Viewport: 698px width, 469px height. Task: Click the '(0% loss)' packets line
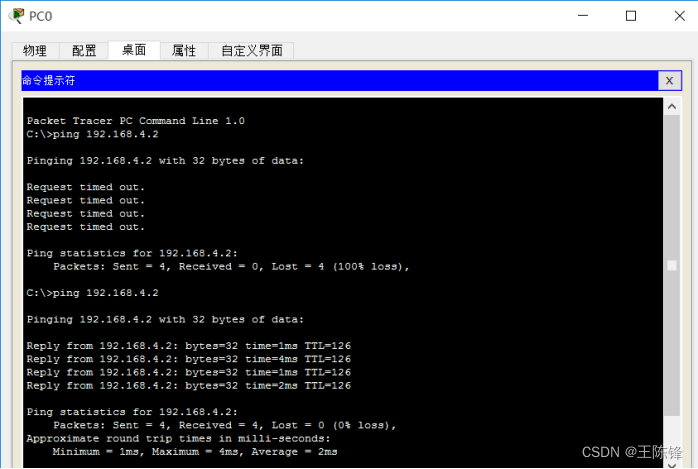pos(224,425)
